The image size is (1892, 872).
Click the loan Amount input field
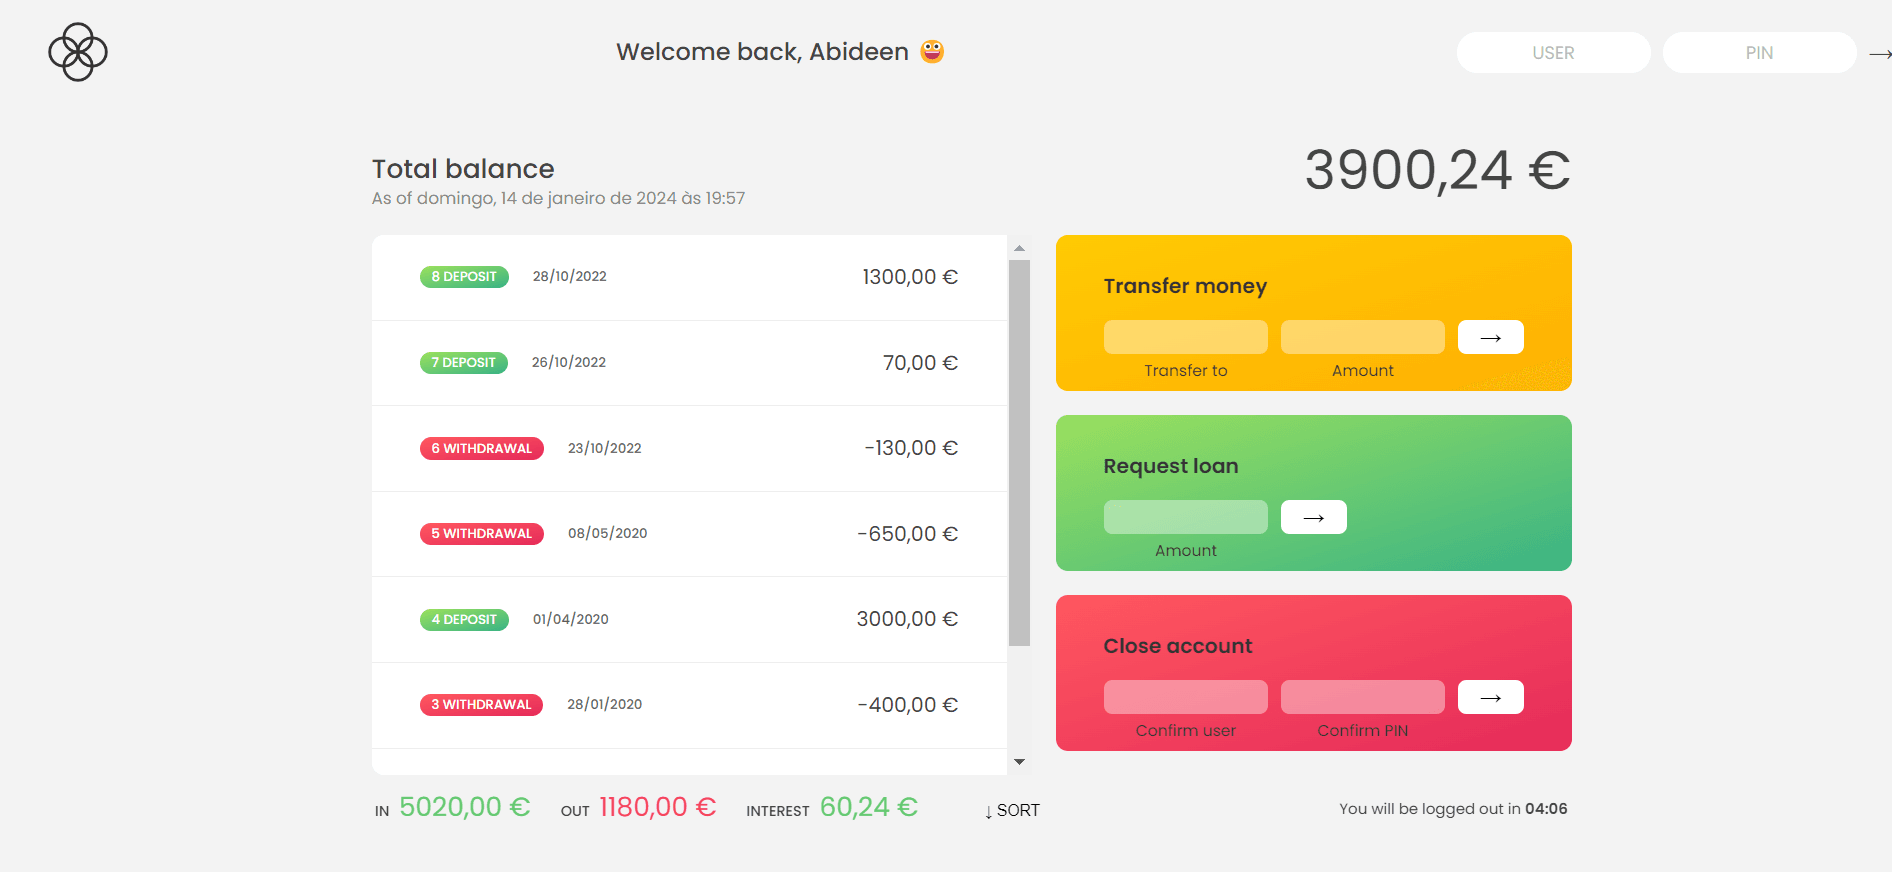[1185, 517]
